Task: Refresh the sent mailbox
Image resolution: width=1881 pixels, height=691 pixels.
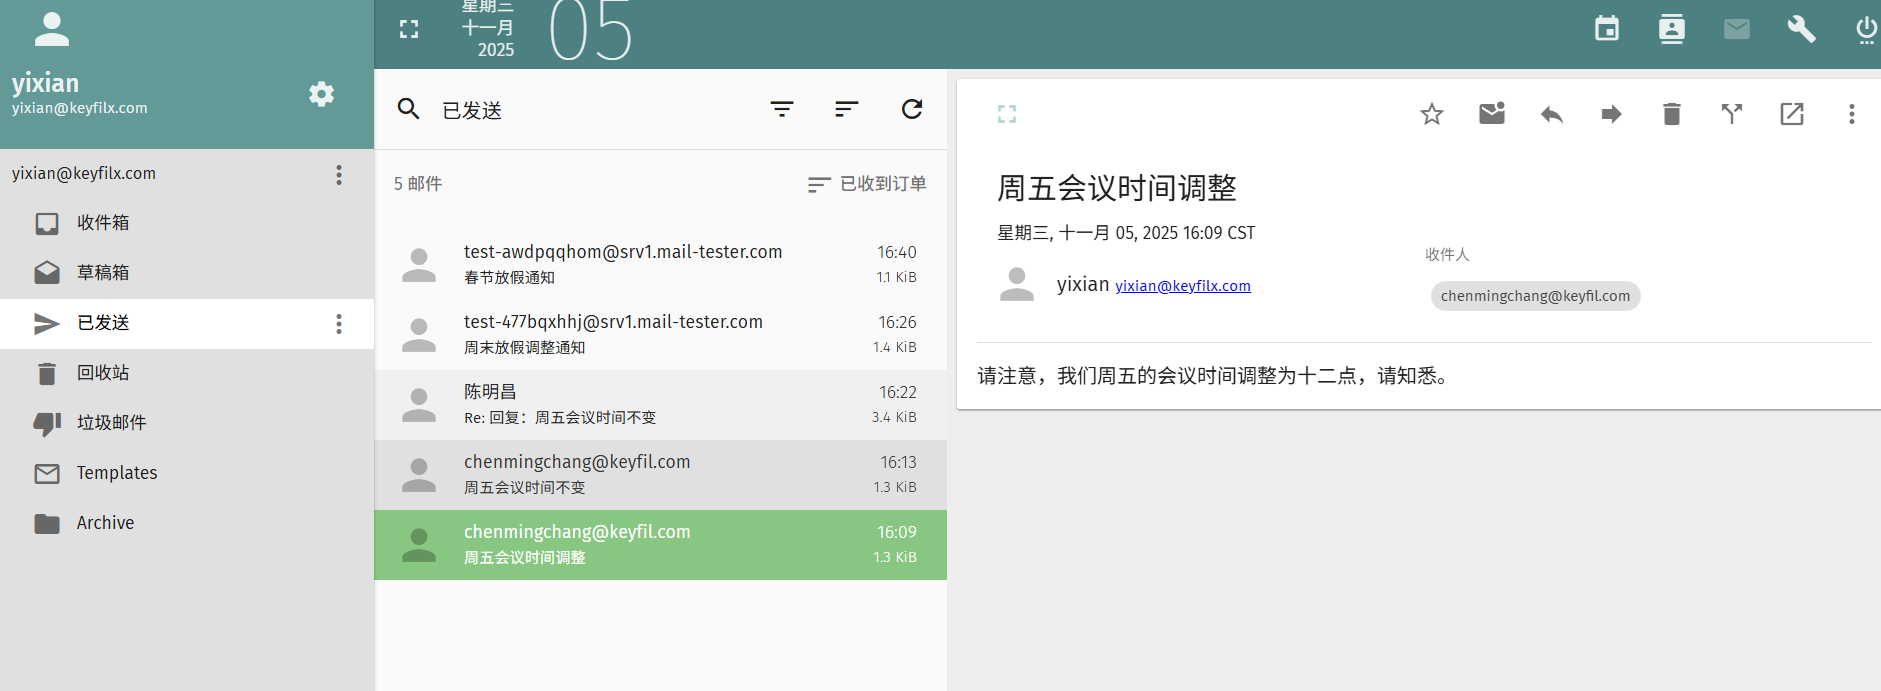Action: pyautogui.click(x=911, y=109)
